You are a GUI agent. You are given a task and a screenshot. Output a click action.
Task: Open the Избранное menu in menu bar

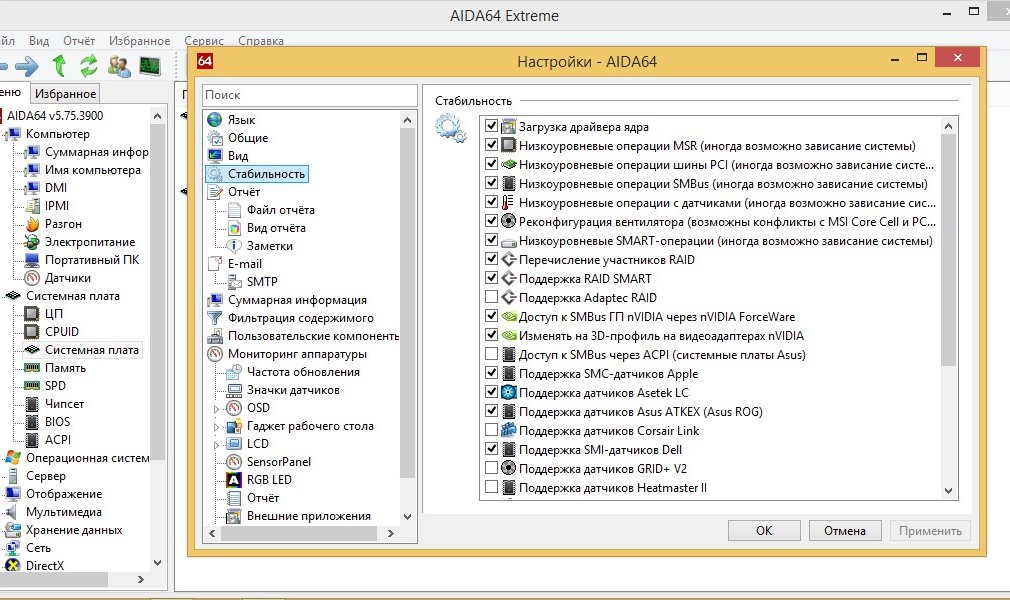click(x=139, y=41)
